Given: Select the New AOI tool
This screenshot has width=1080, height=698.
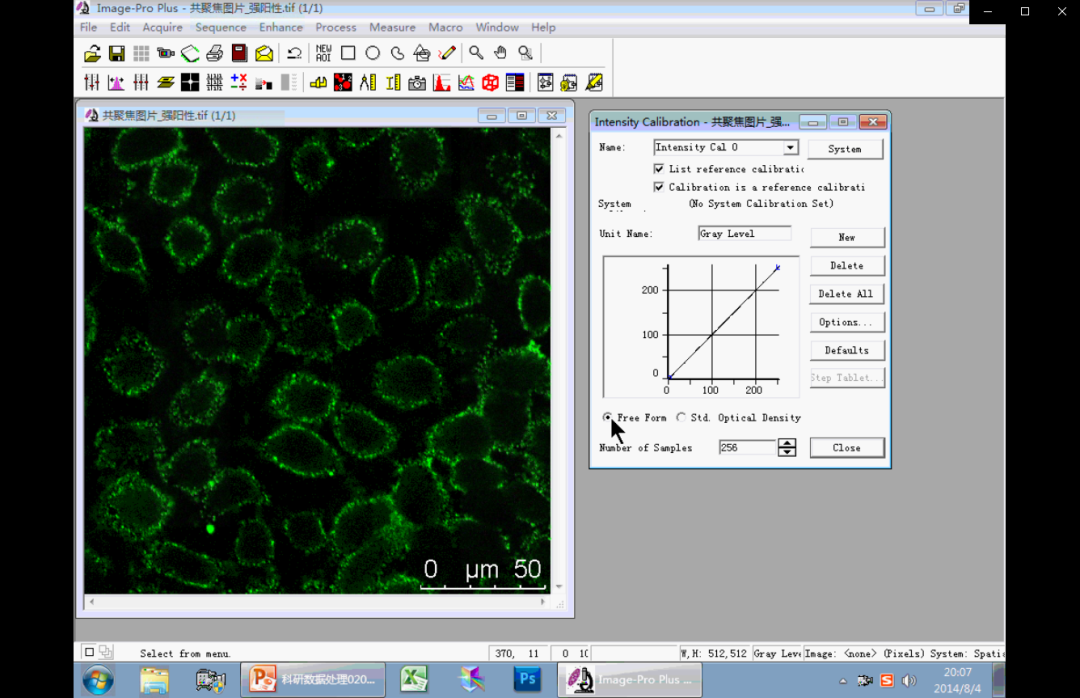Looking at the screenshot, I should [323, 53].
